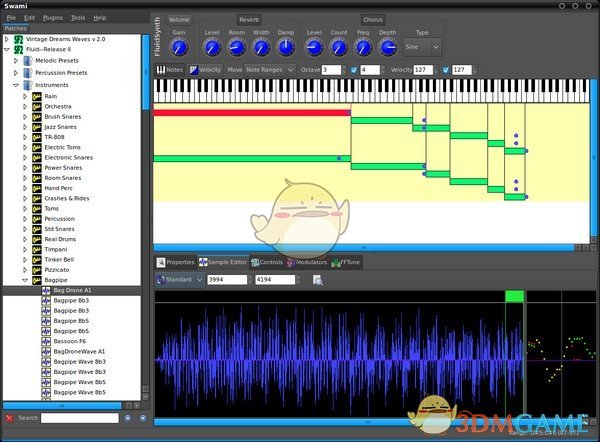The image size is (600, 442).
Task: Click the search next arrow icon
Action: 143,418
